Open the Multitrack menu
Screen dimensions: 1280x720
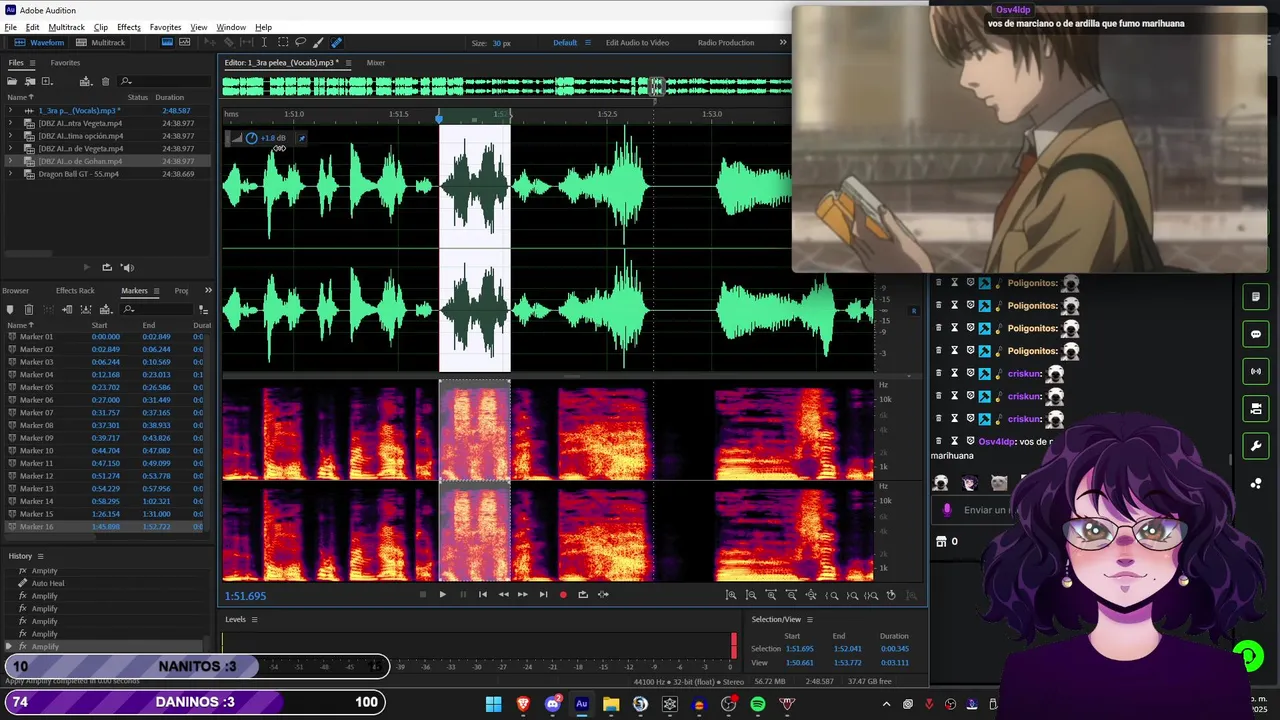tap(67, 27)
